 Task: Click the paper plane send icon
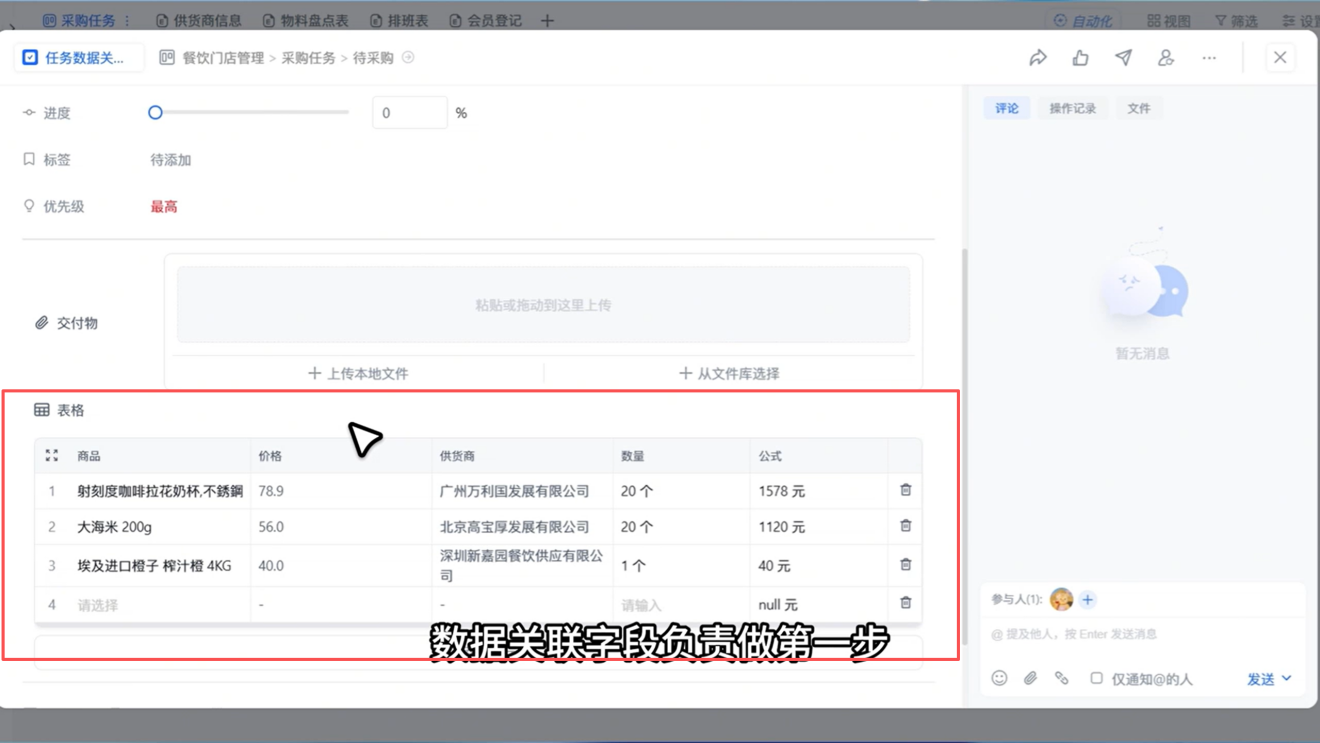(1124, 58)
